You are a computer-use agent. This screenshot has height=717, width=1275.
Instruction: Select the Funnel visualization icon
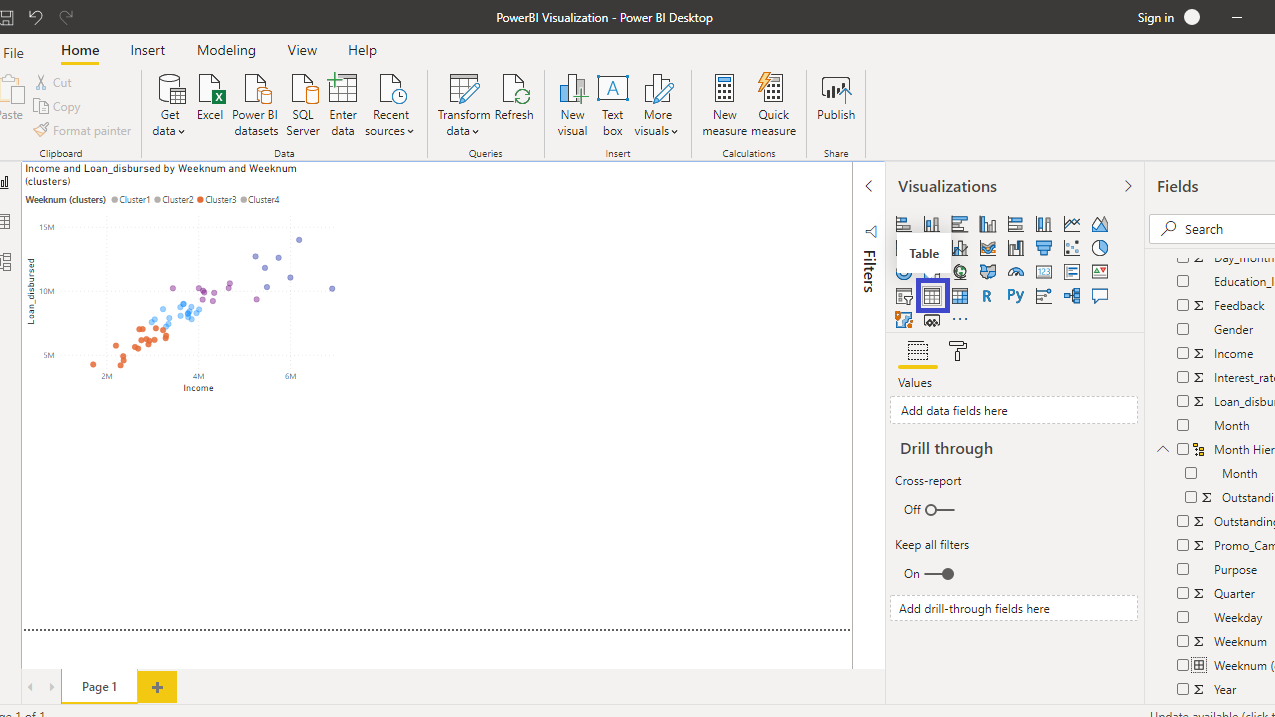click(x=1044, y=248)
